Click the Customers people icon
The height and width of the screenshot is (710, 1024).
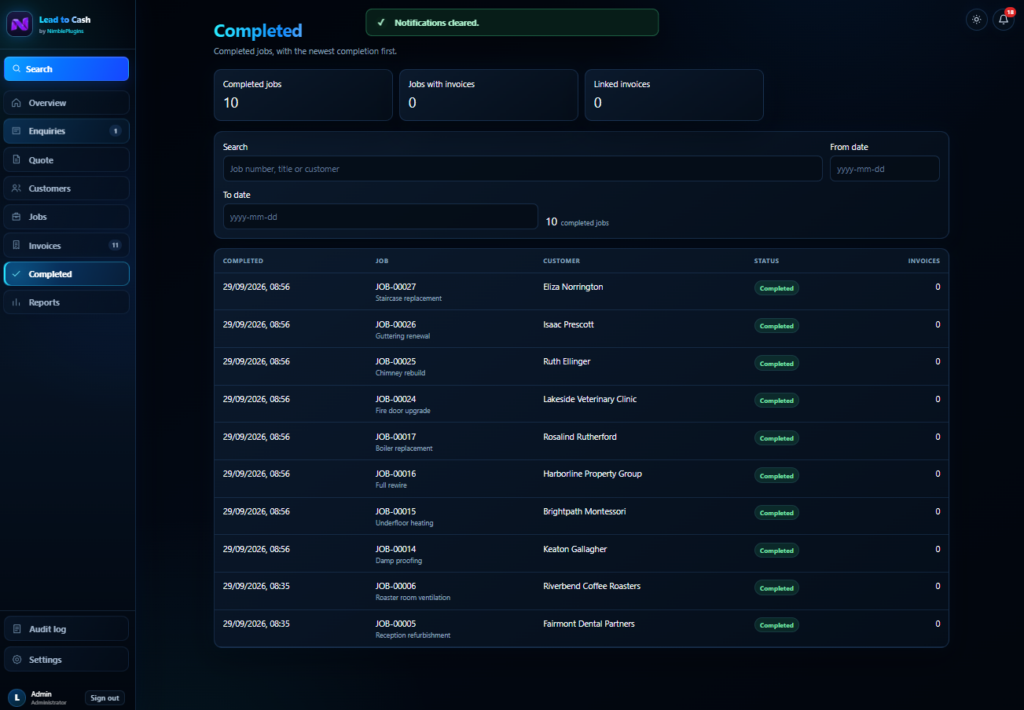16,188
